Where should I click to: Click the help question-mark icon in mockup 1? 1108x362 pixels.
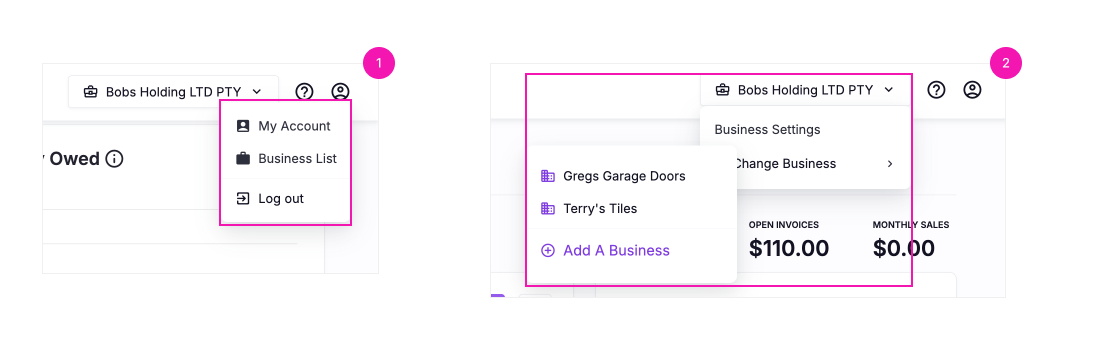[x=305, y=91]
